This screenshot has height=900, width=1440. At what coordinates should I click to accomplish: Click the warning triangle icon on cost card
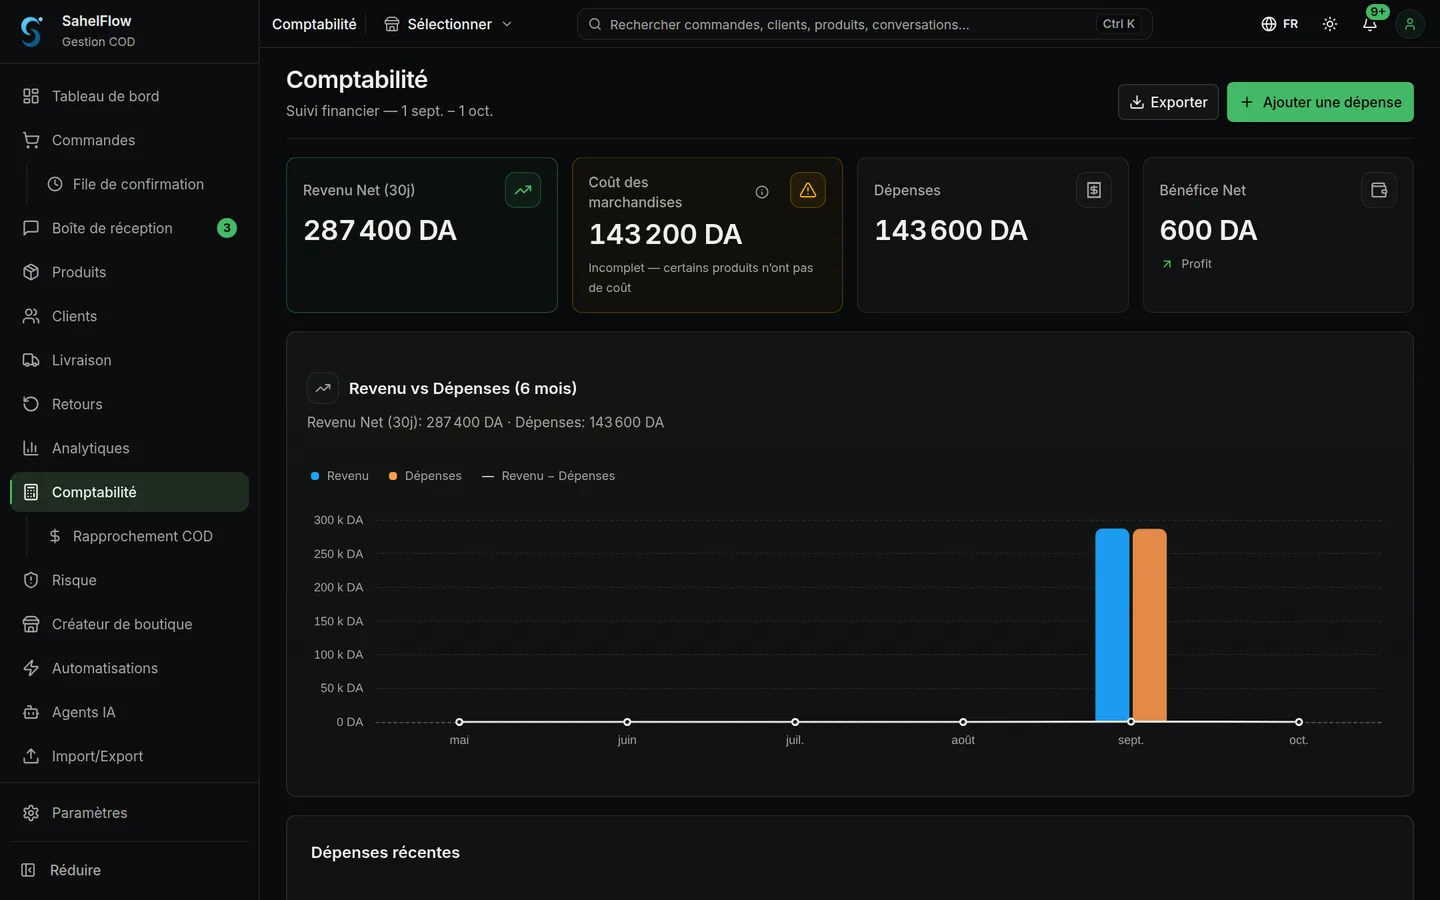pyautogui.click(x=808, y=190)
